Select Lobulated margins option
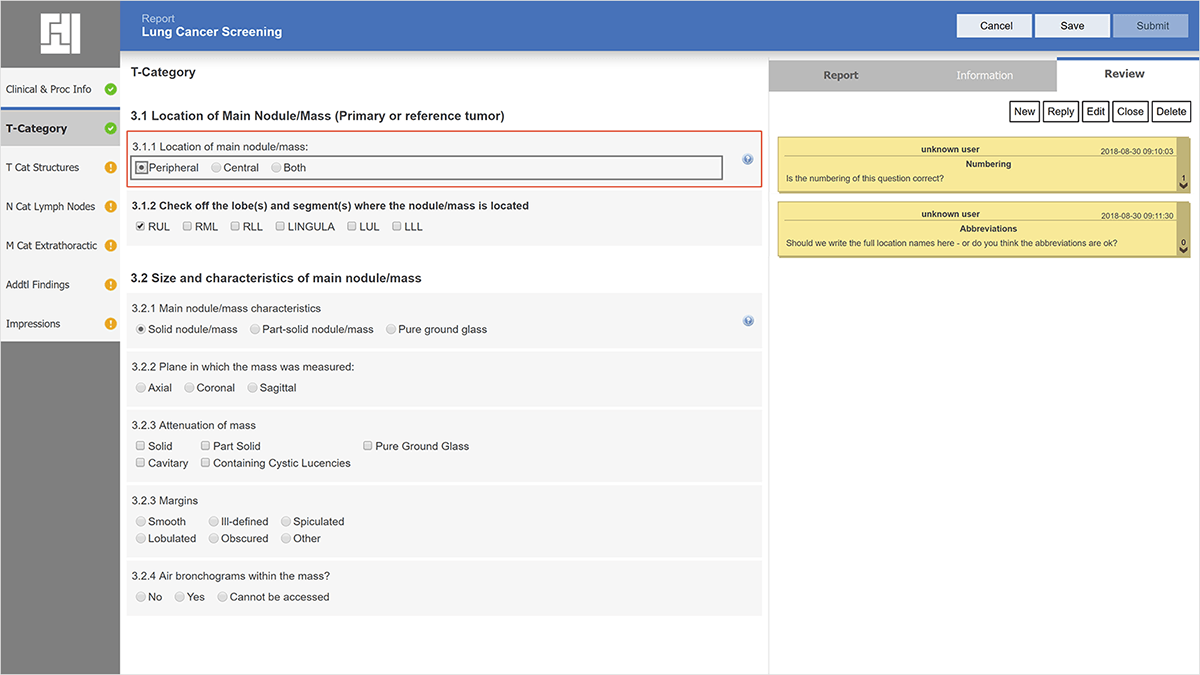 pos(141,539)
